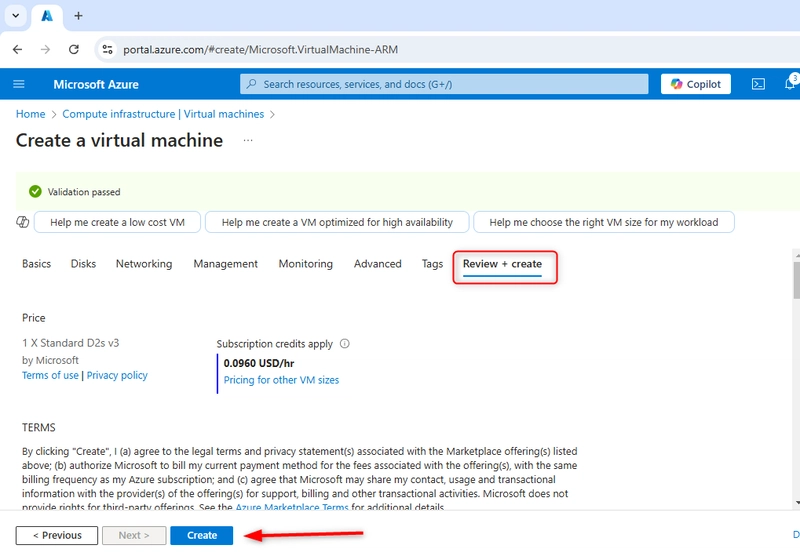800x556 pixels.
Task: Click the disabled Next button
Action: tap(134, 536)
